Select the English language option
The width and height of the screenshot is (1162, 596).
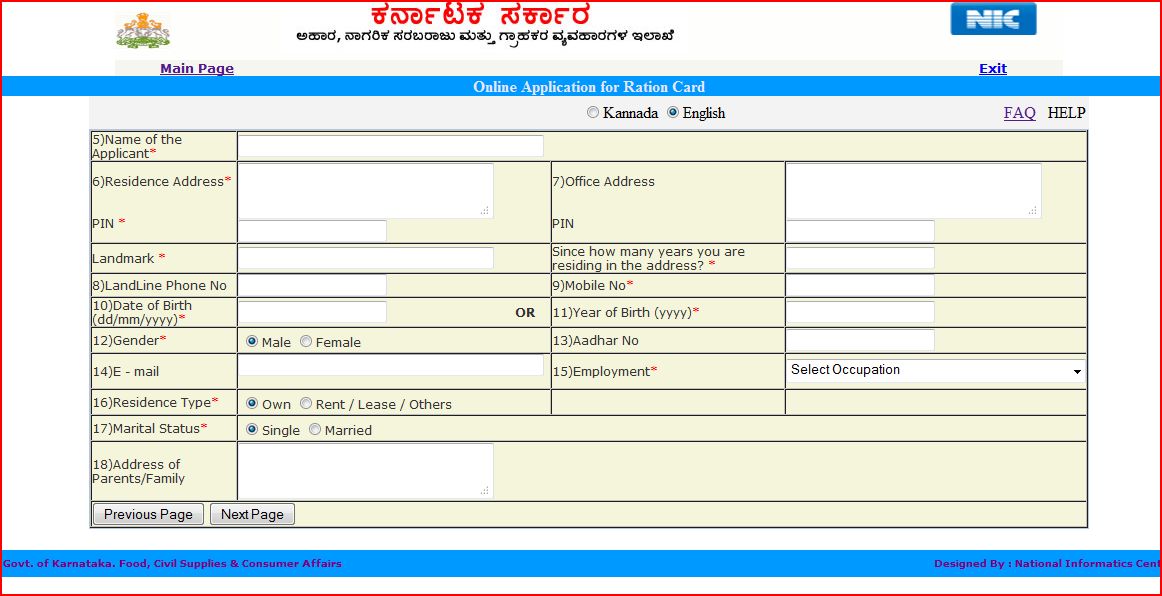674,113
